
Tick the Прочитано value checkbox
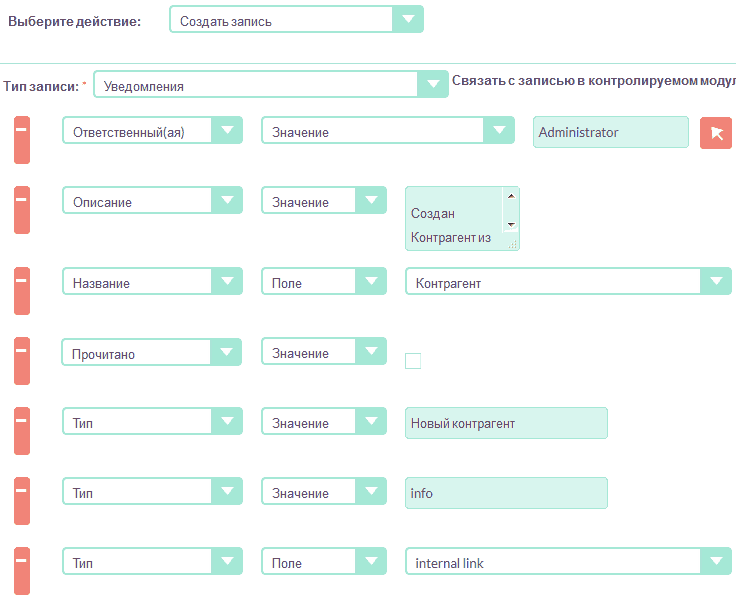click(413, 361)
